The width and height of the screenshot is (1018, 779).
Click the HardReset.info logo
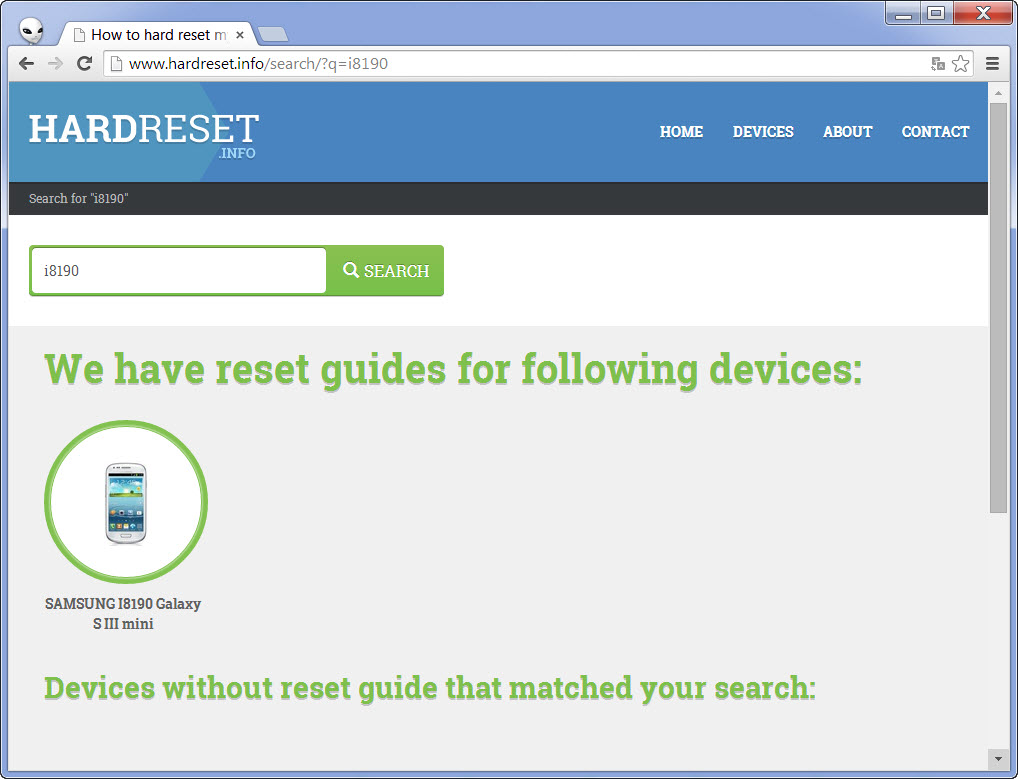[143, 134]
